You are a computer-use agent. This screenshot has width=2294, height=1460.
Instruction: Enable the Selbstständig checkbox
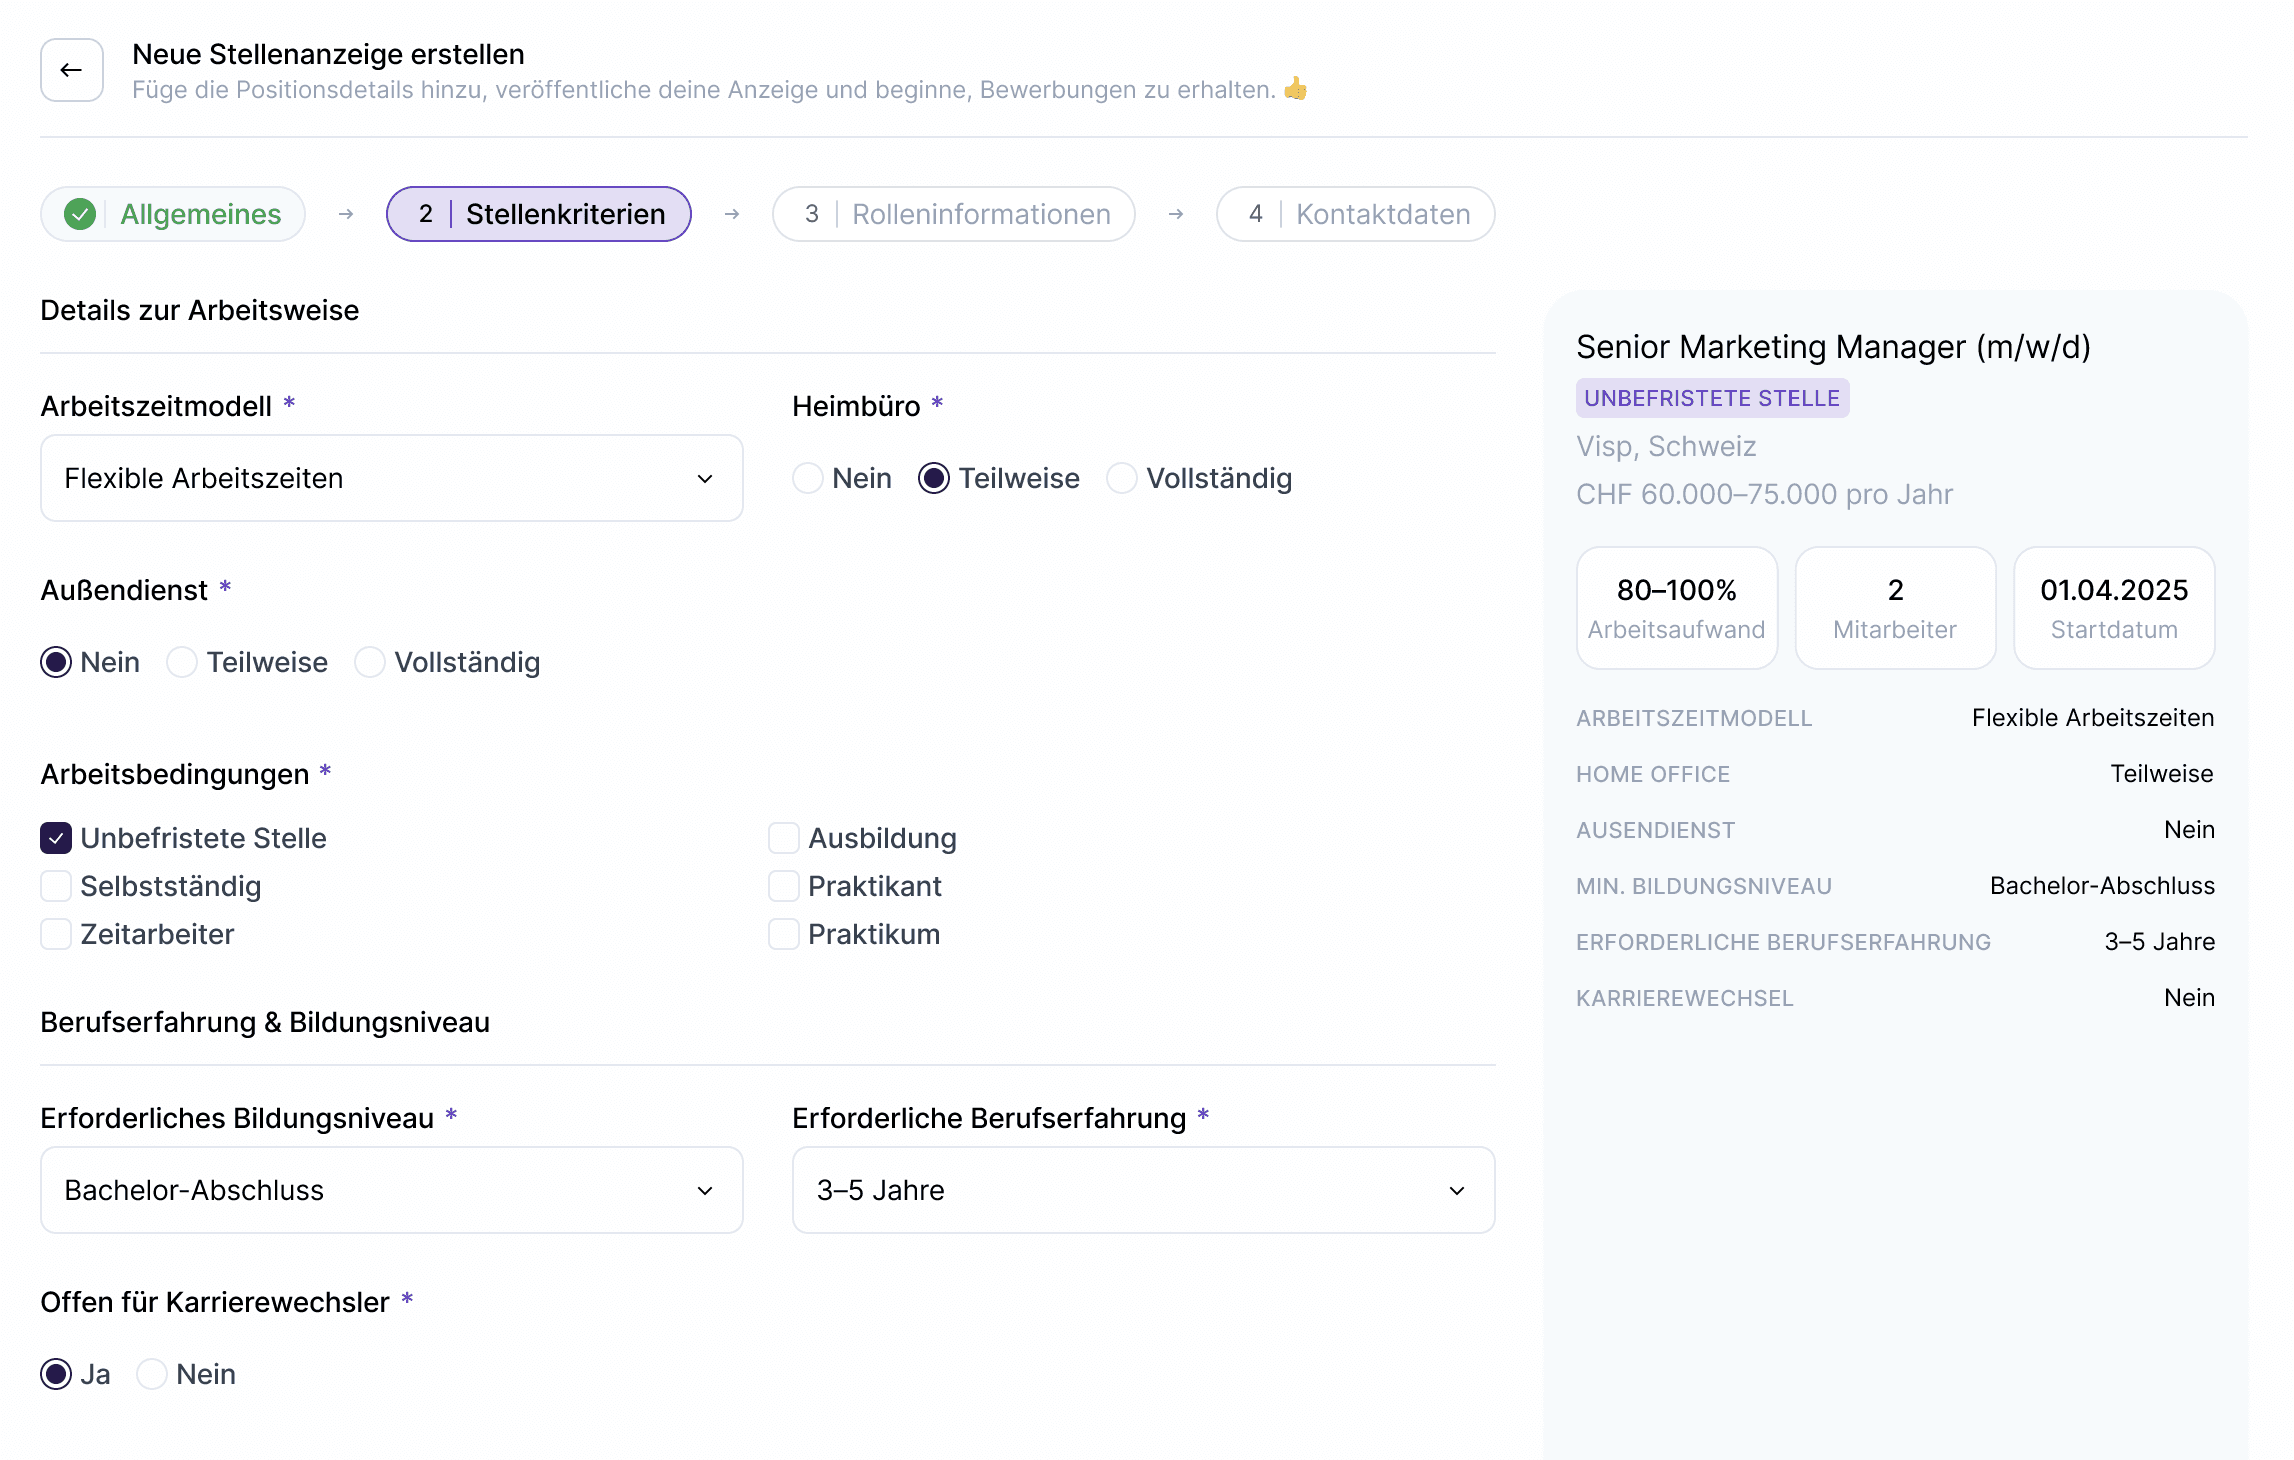point(56,887)
